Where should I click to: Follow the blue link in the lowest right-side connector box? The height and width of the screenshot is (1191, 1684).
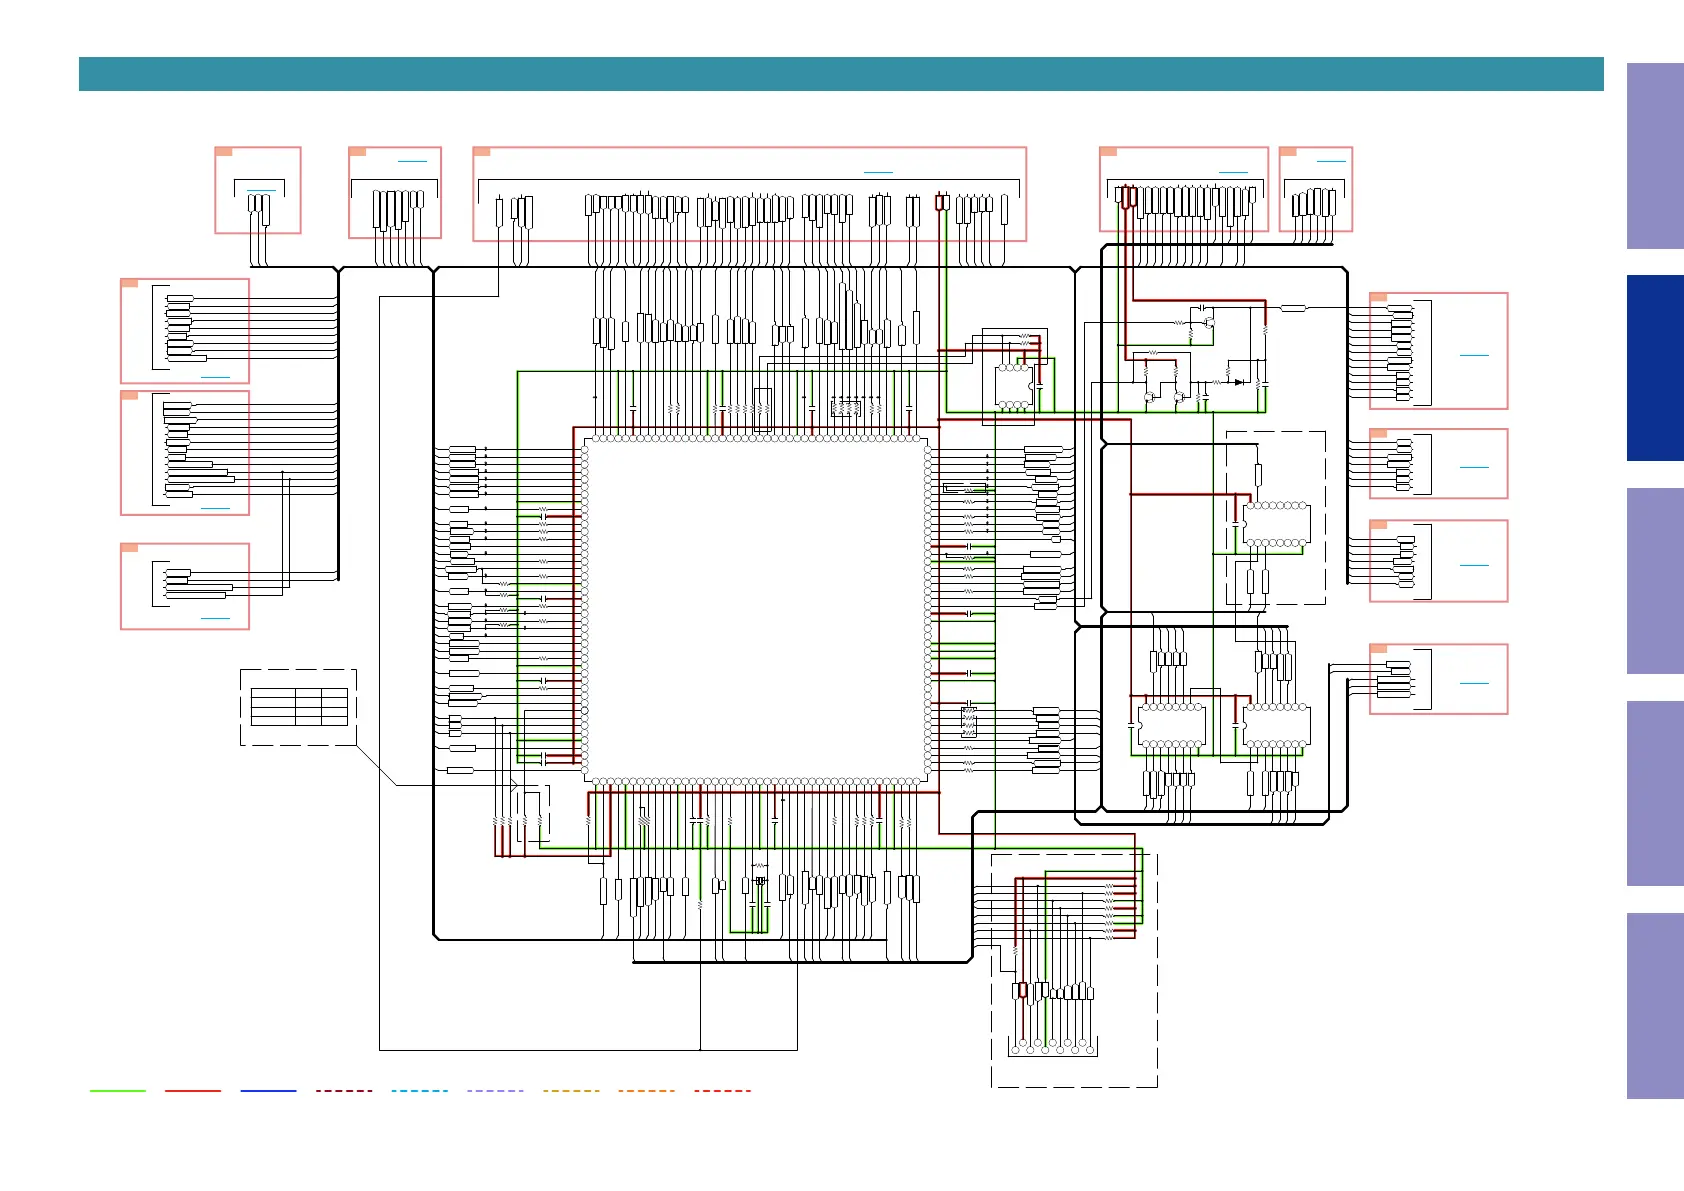coord(1474,683)
